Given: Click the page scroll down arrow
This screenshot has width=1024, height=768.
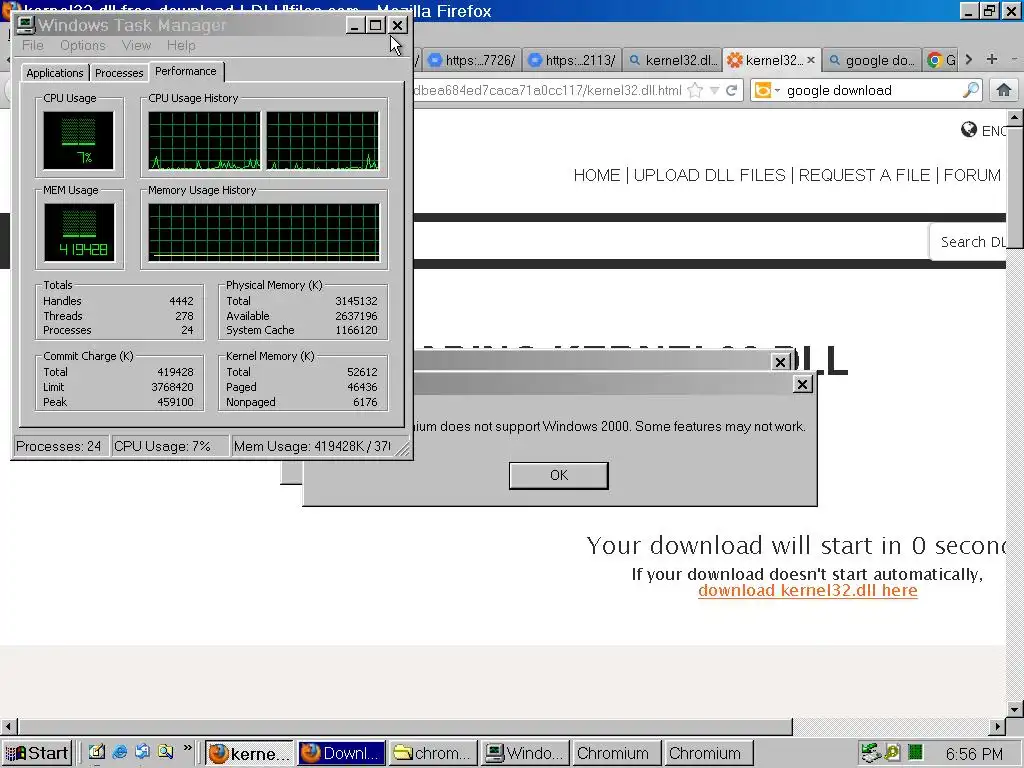Looking at the screenshot, I should pos(1014,709).
